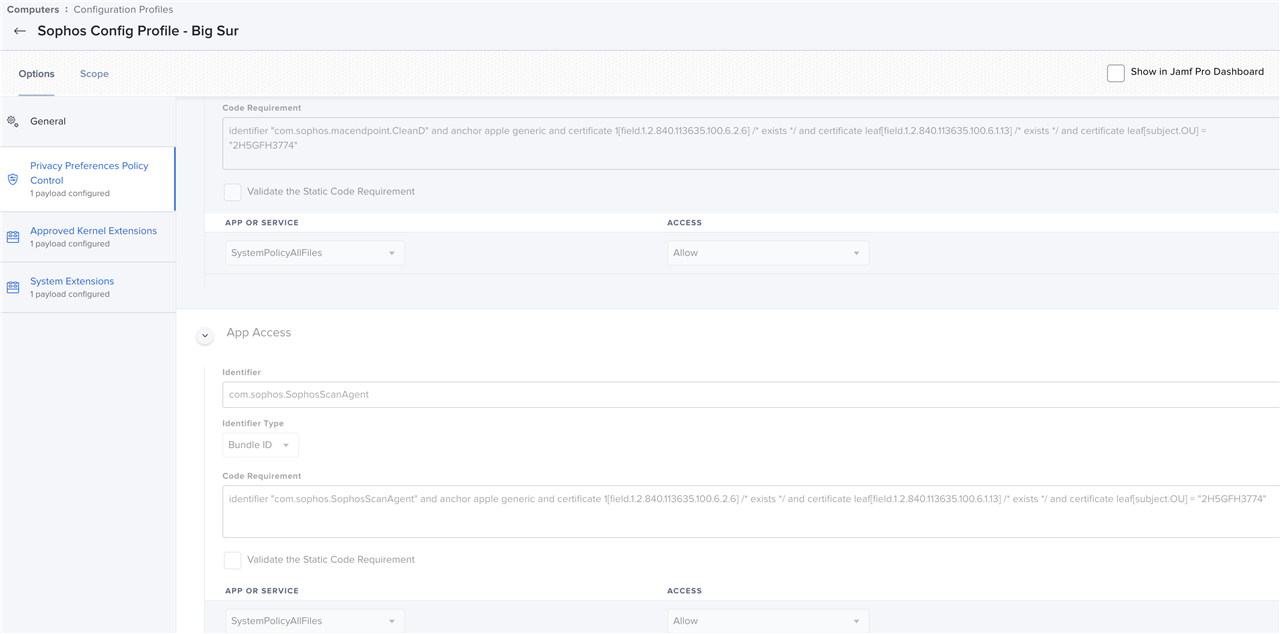Click the com.sophos.SophosScanAgent identifier field
This screenshot has height=634, width=1280.
click(751, 394)
